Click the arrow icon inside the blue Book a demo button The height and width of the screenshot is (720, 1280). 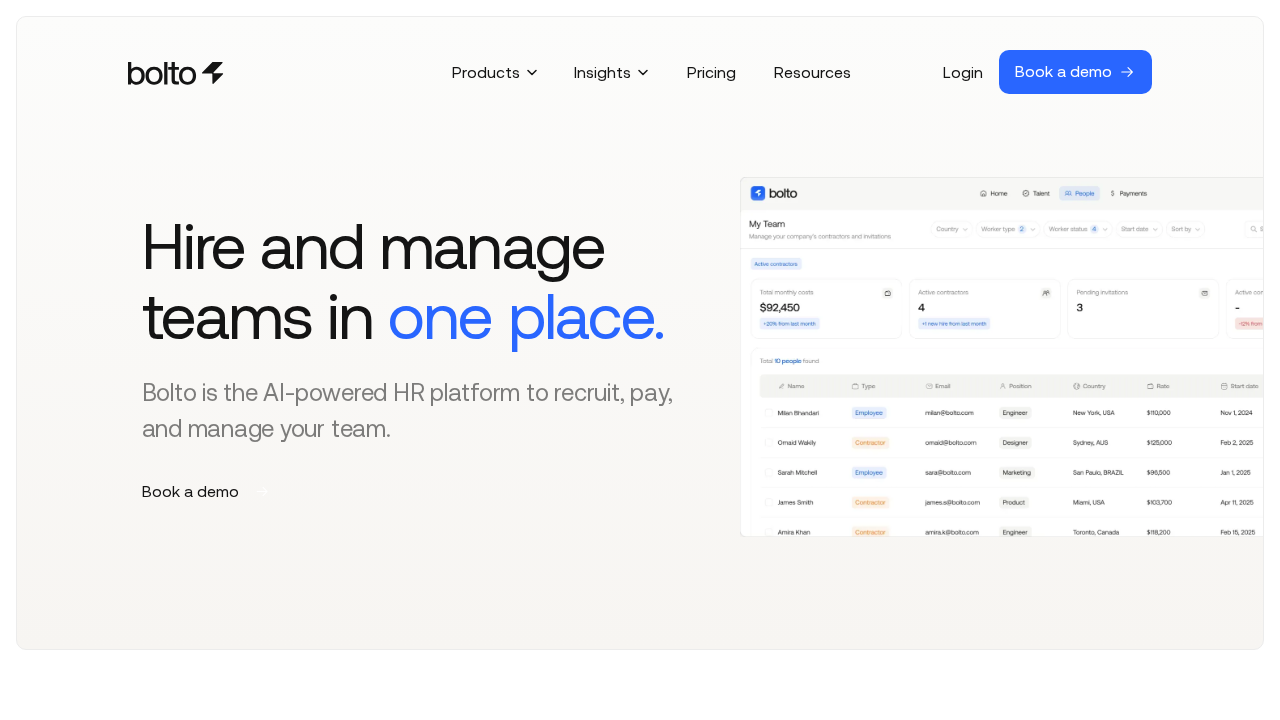1127,72
